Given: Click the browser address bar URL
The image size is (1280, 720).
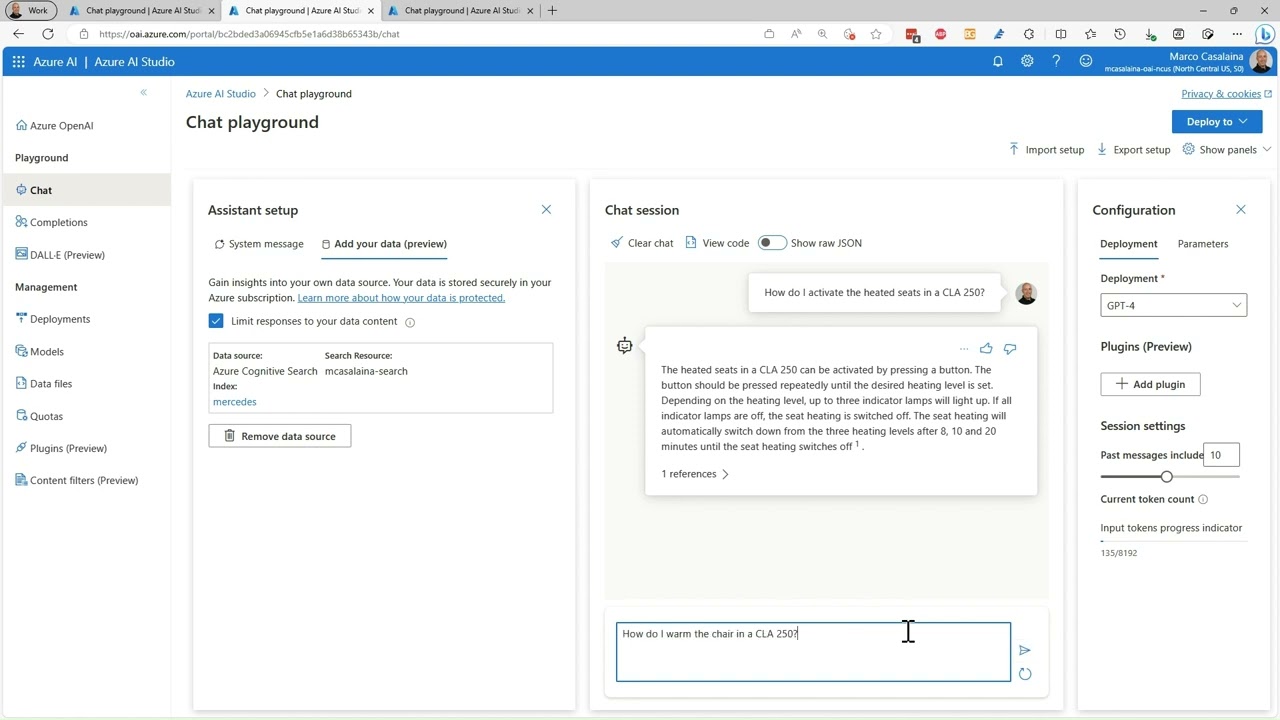Looking at the screenshot, I should click(x=249, y=34).
